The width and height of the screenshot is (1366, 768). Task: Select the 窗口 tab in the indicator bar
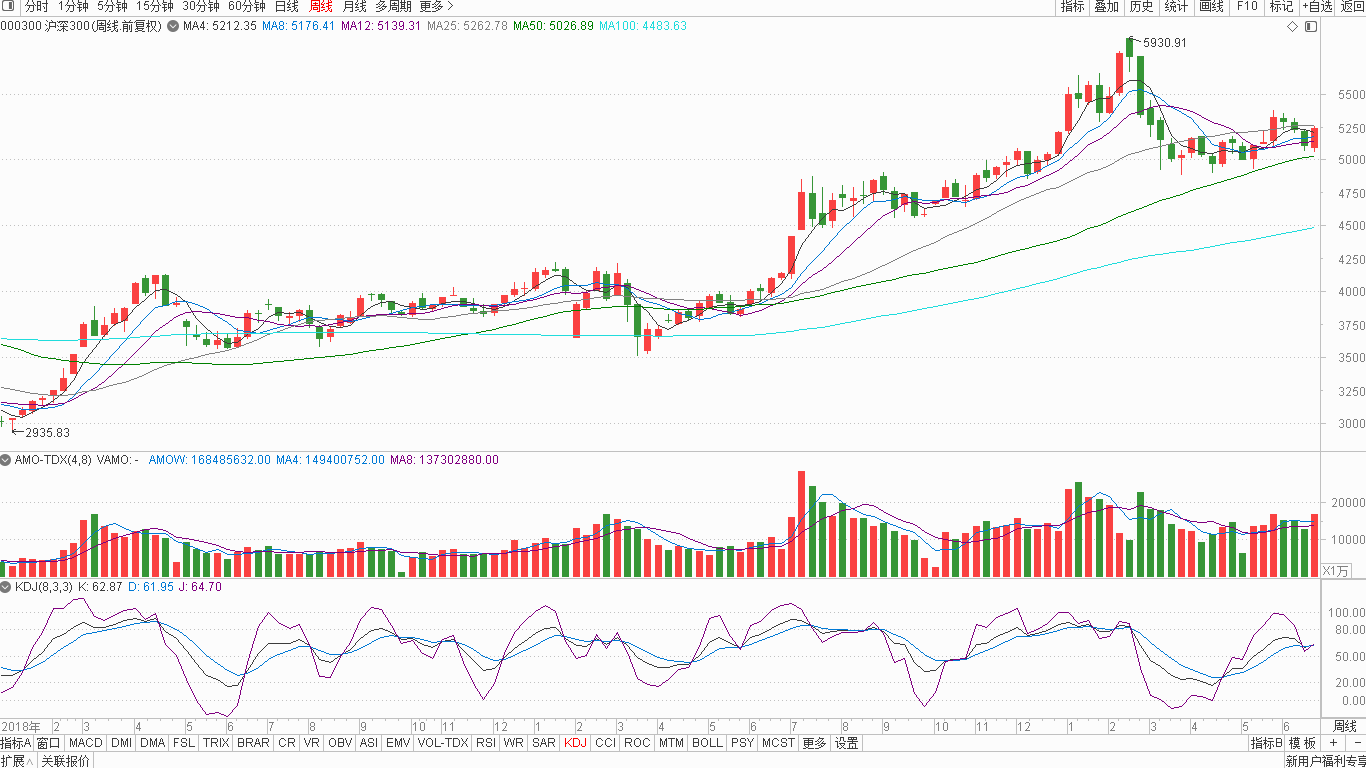pos(49,743)
